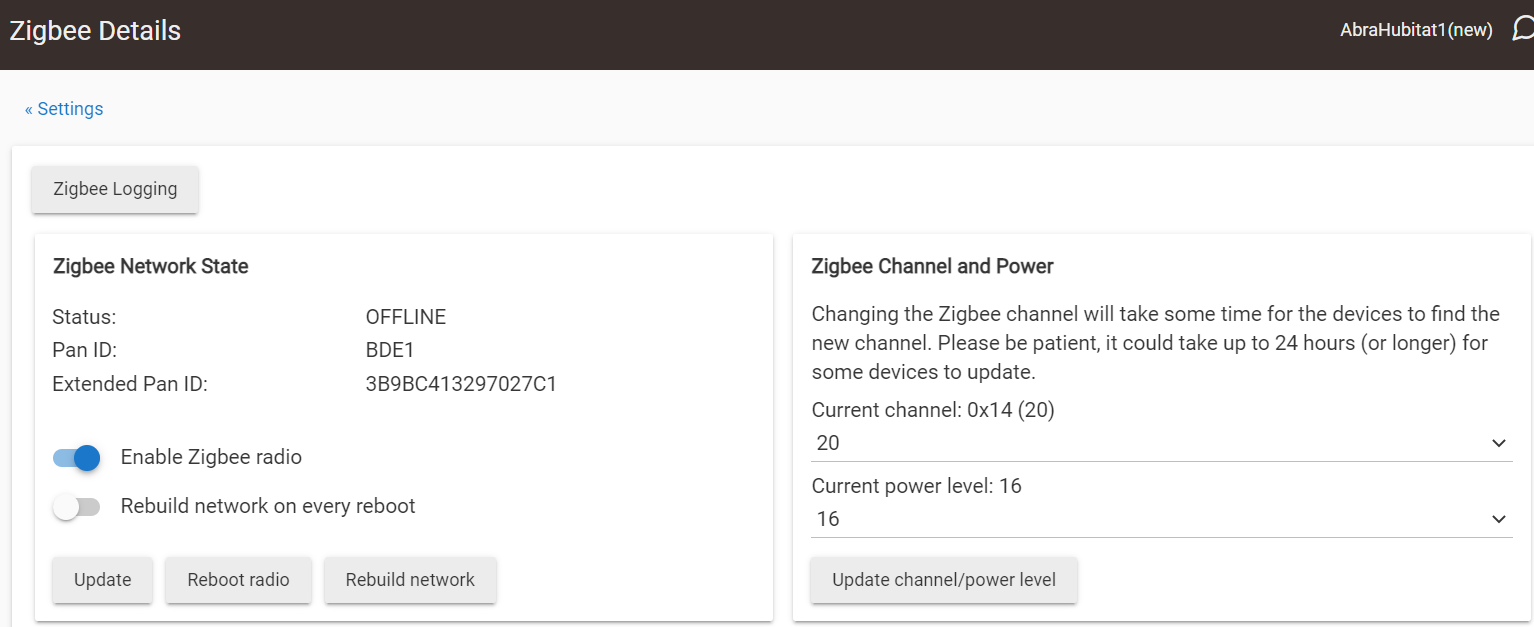Click the power level dropdown chevron arrow
The width and height of the screenshot is (1534, 627).
(x=1498, y=519)
